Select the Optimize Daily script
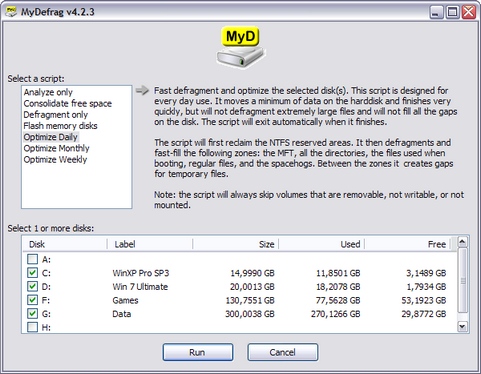481x374 pixels. (51, 137)
